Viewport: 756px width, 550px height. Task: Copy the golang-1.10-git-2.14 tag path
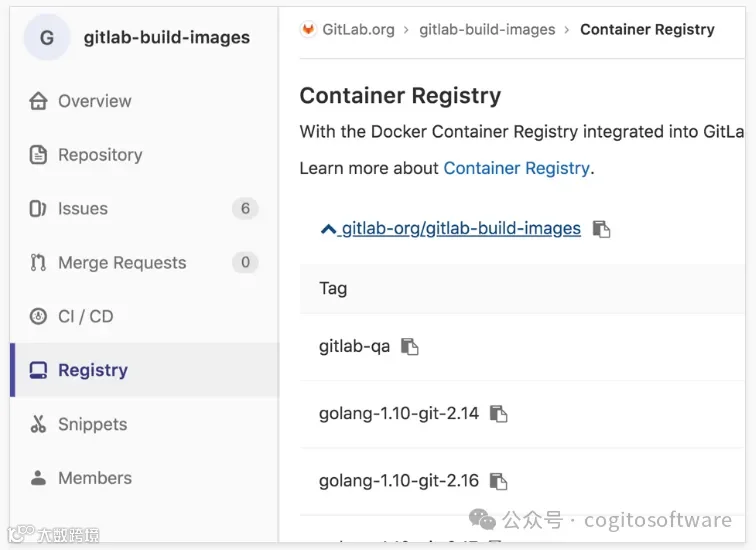[499, 414]
